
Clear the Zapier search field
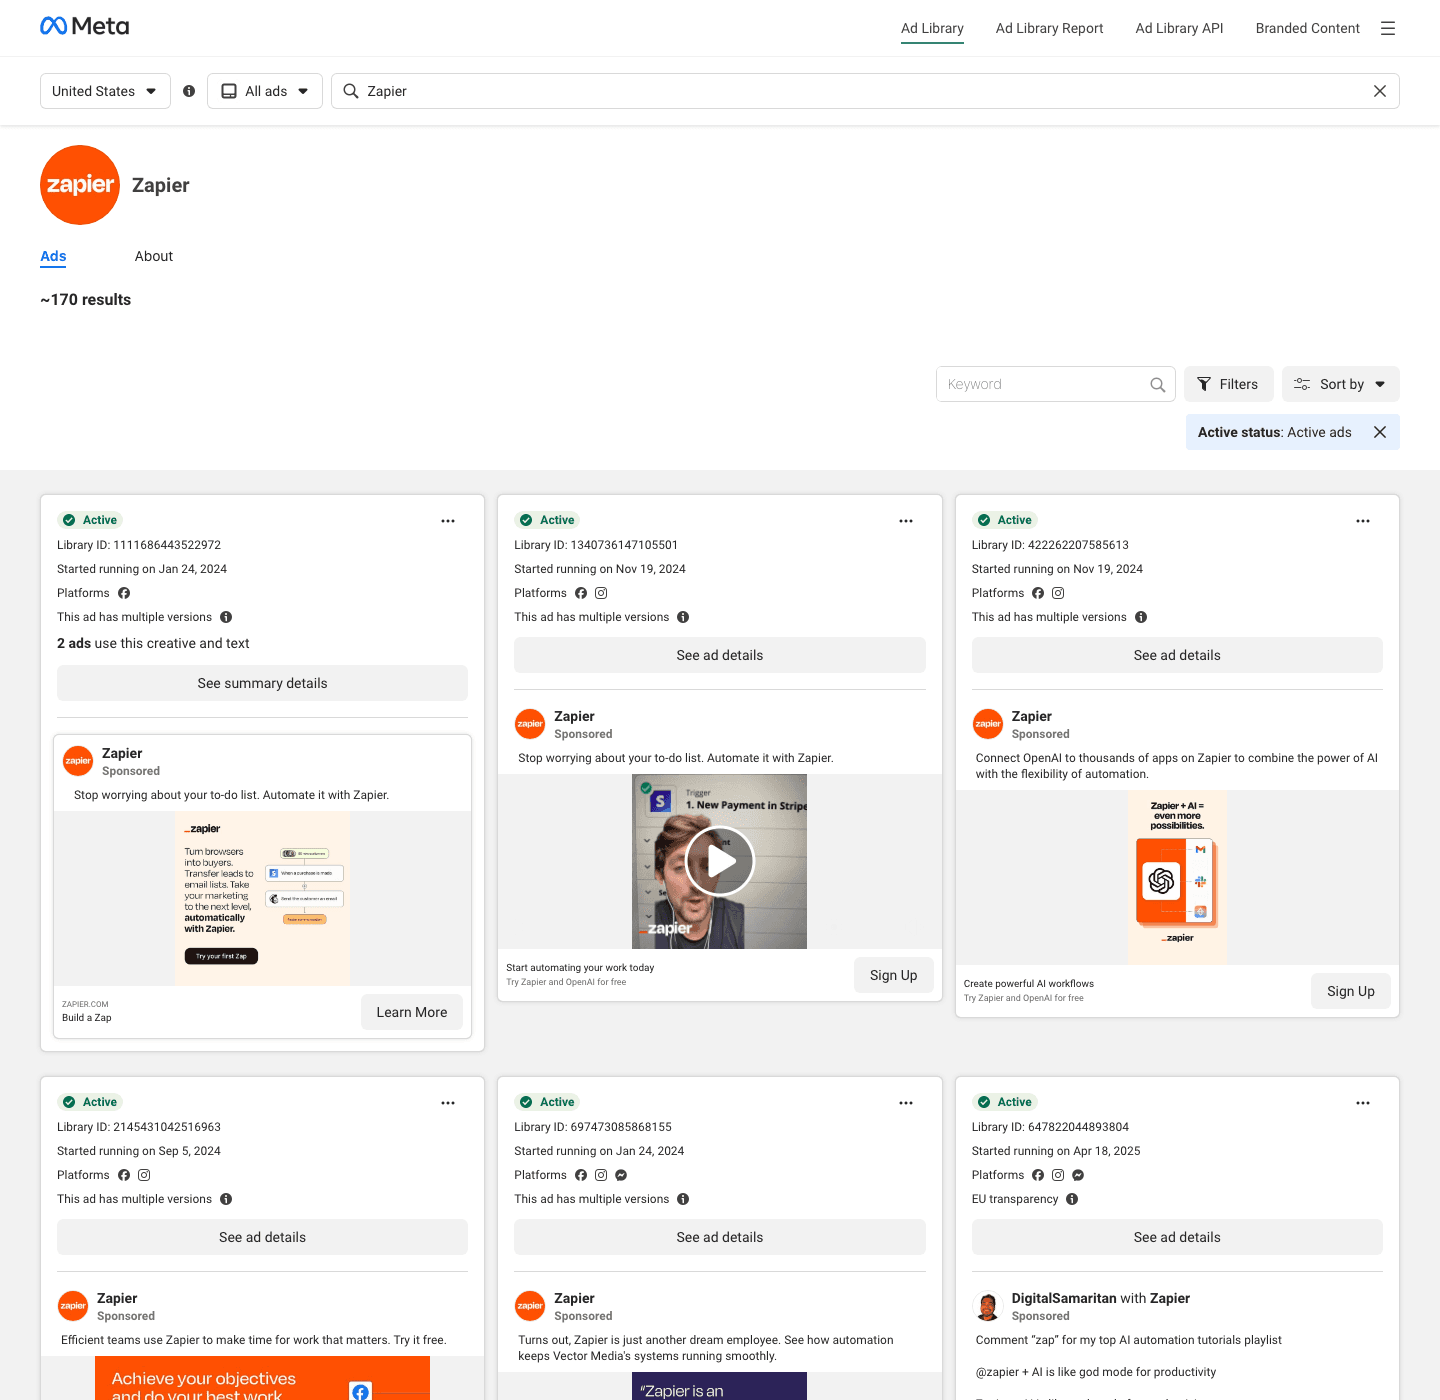pos(1380,91)
